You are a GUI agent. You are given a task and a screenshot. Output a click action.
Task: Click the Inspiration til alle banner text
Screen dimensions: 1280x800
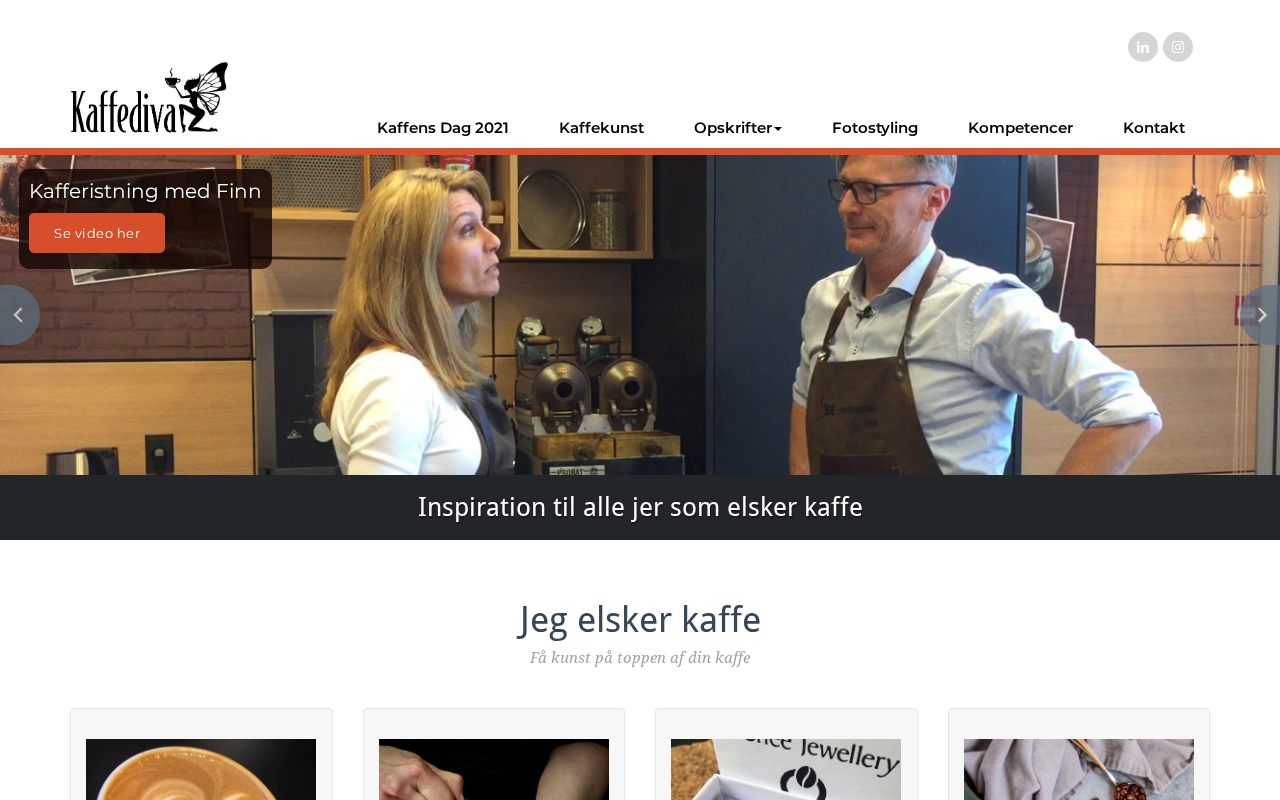640,507
